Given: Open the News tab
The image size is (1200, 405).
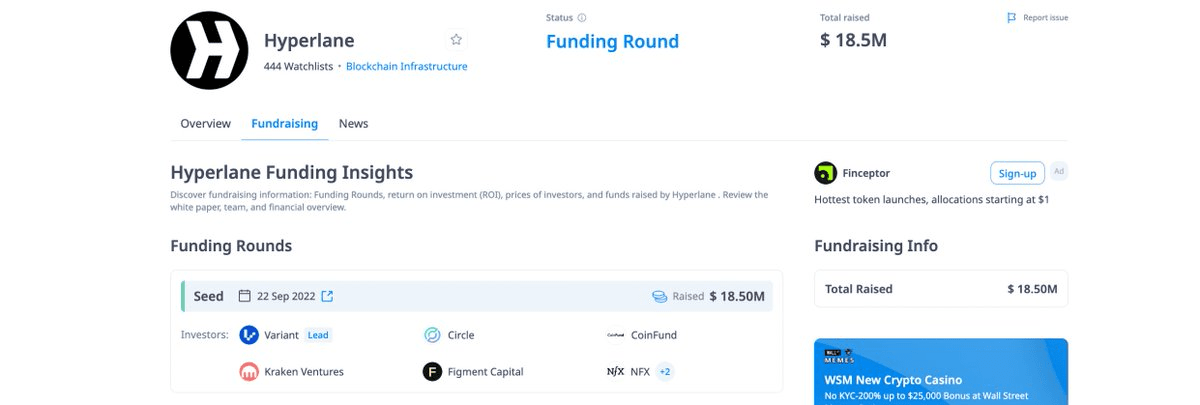Looking at the screenshot, I should (353, 124).
